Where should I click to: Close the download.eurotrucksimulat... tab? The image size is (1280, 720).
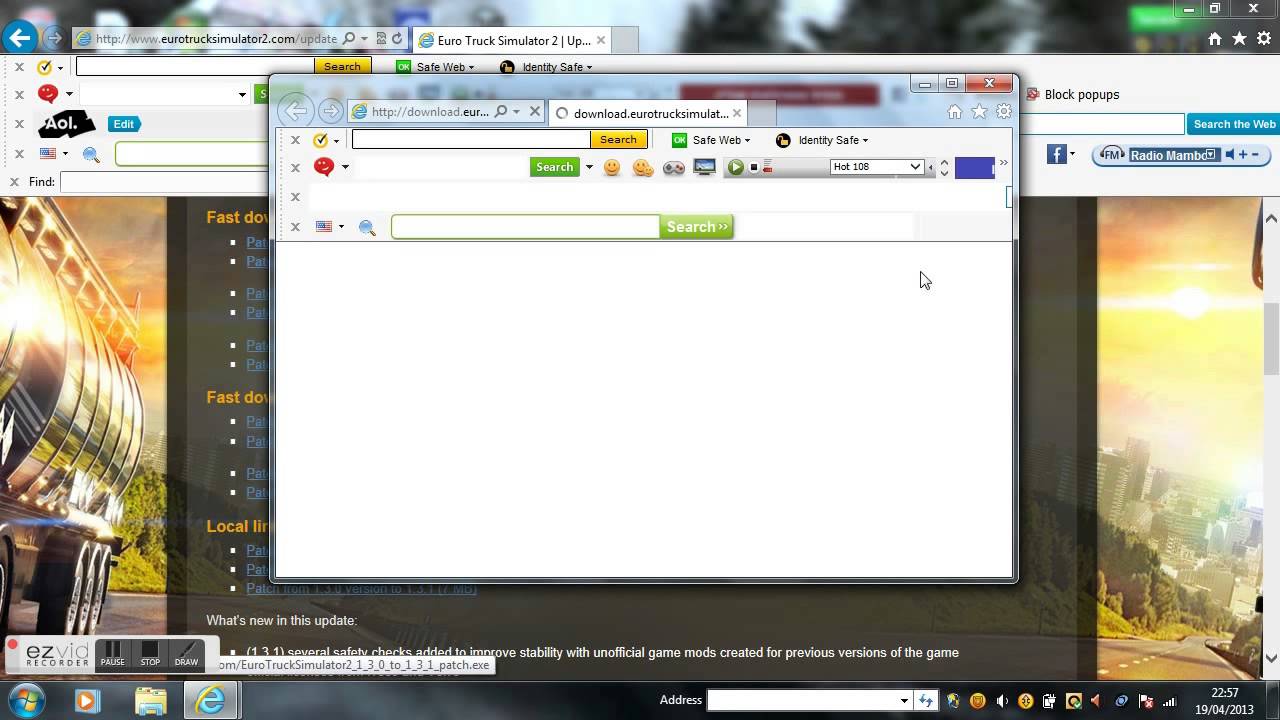coord(737,113)
